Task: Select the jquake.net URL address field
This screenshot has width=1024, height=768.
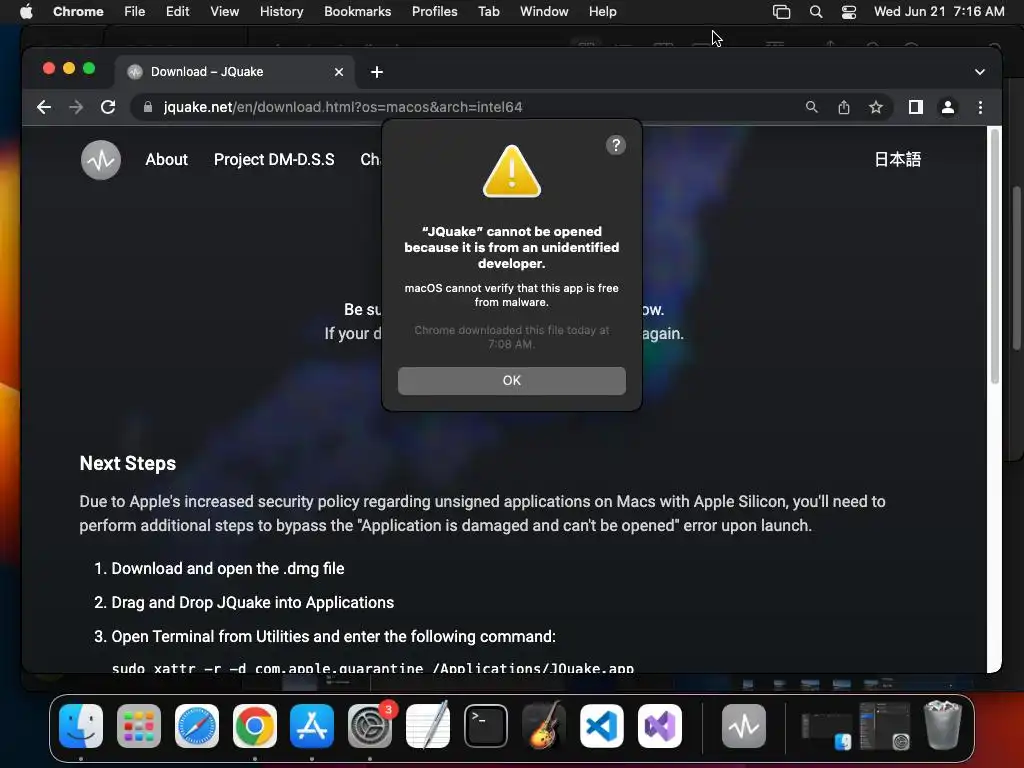Action: click(343, 107)
